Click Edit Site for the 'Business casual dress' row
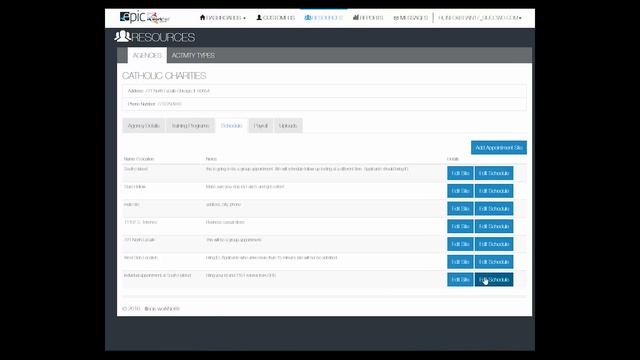Viewport: 640px width, 360px height. tap(460, 226)
